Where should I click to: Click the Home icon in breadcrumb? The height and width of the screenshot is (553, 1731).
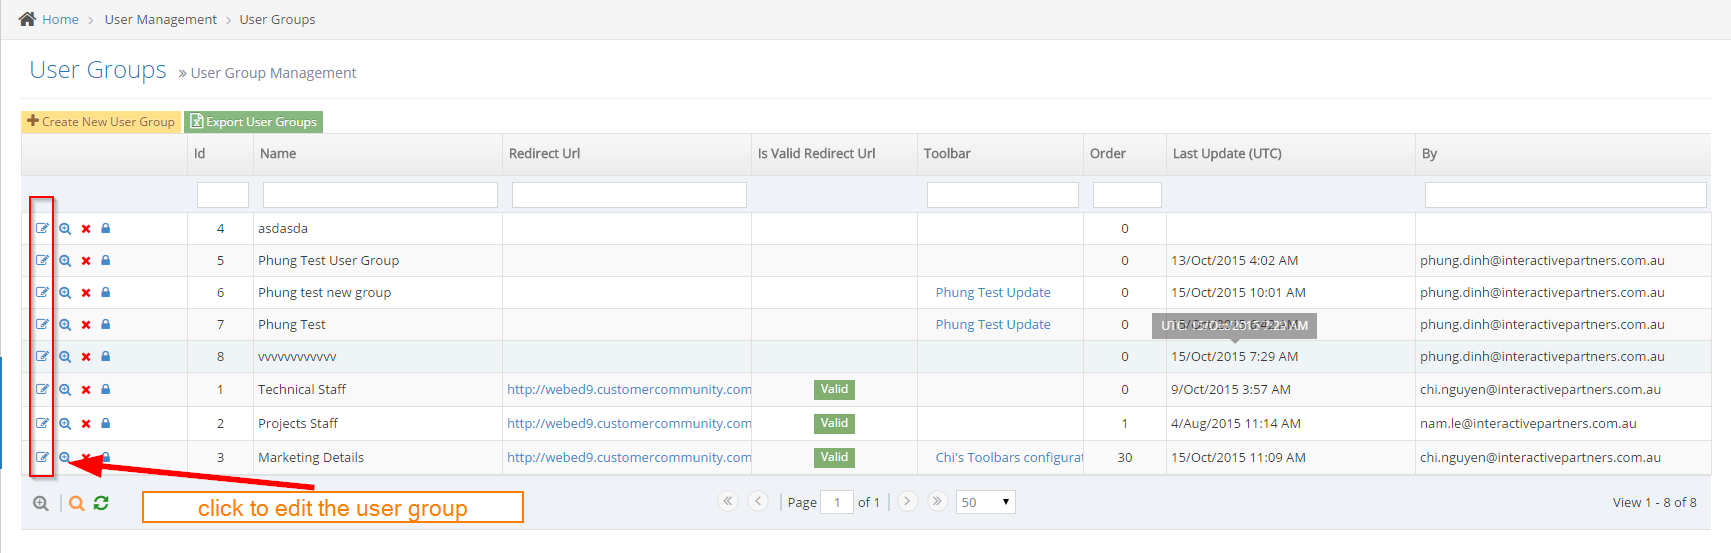tap(27, 19)
